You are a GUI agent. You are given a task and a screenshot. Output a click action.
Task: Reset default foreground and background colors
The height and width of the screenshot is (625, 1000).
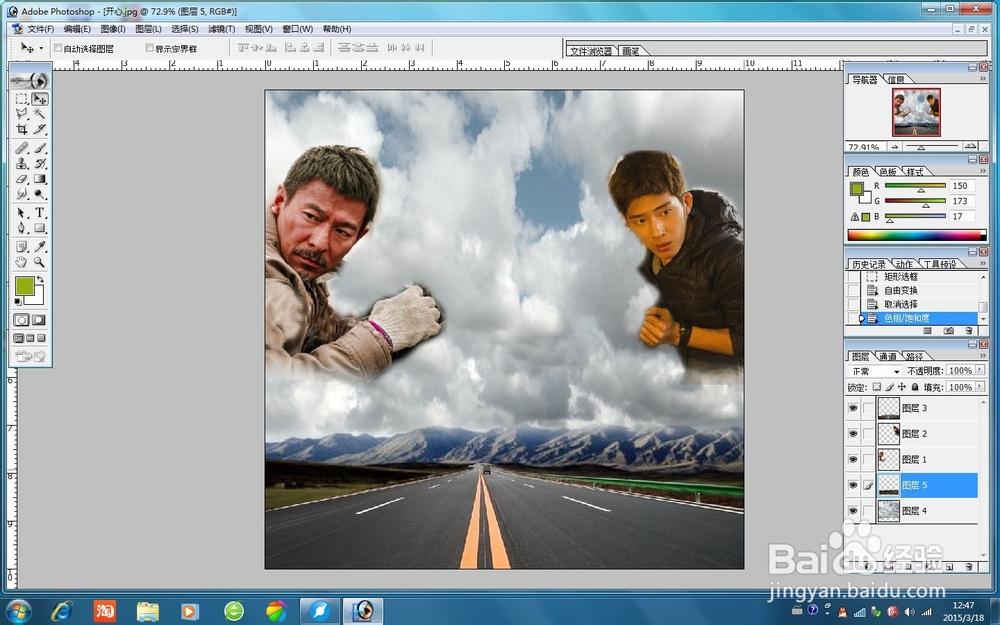(x=18, y=301)
